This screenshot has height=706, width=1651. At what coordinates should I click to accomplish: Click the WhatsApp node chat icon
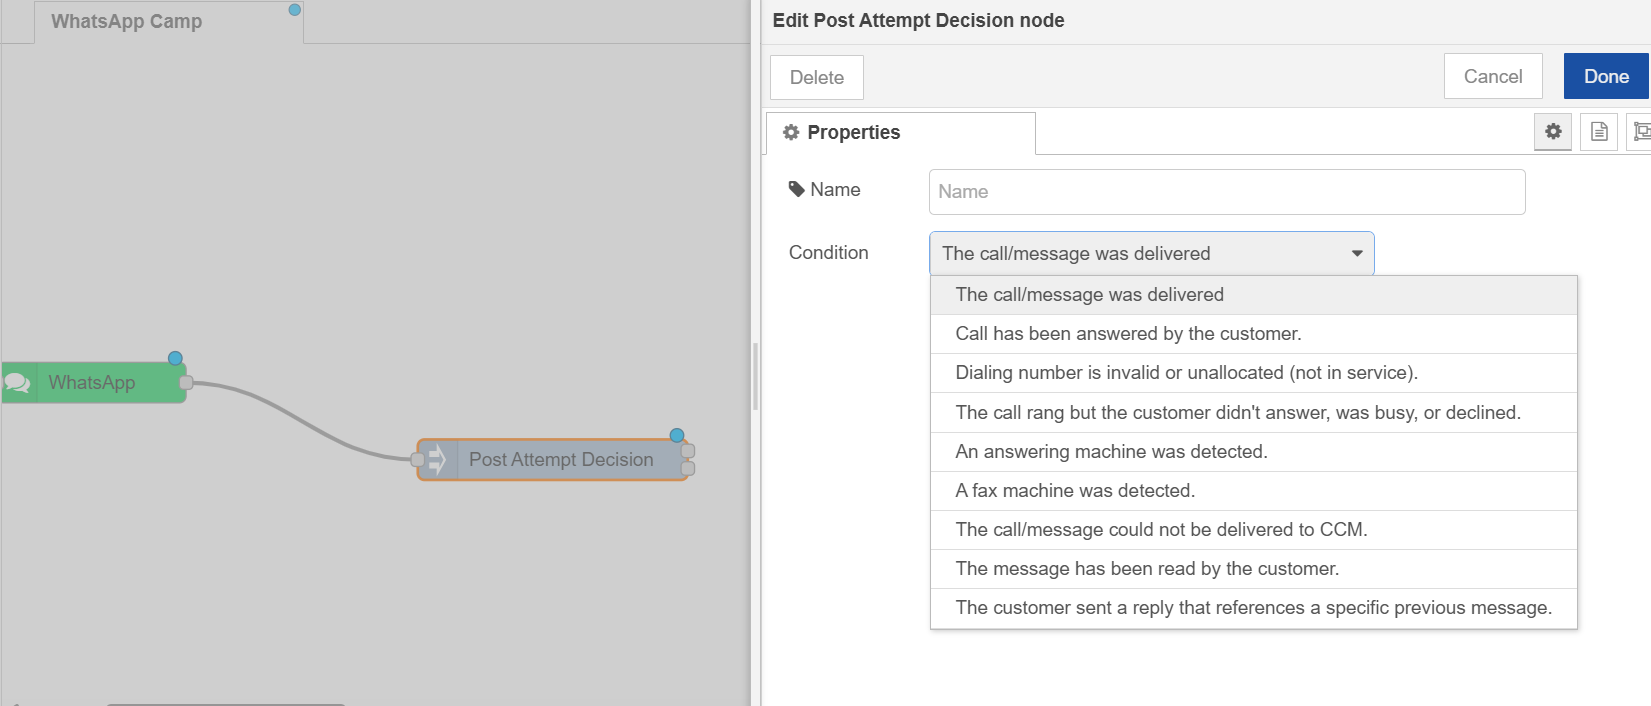(18, 383)
